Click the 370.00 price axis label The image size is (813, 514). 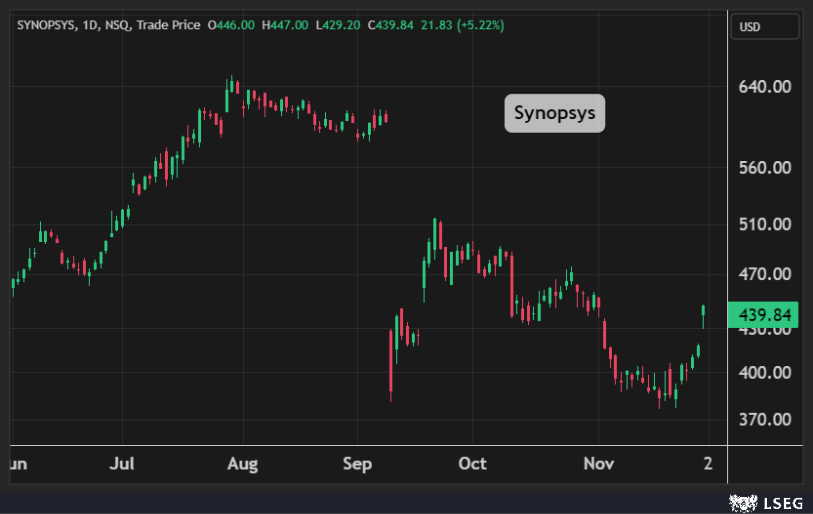point(764,419)
